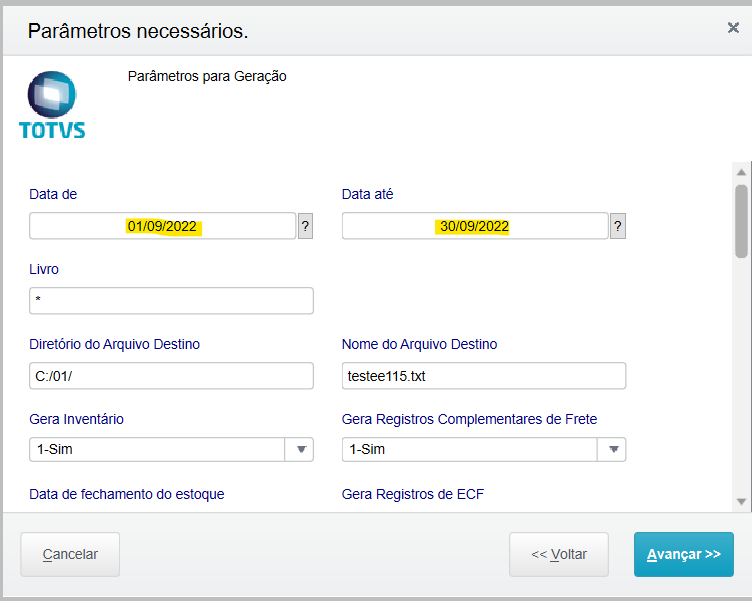Click the Livro input field

(x=171, y=301)
